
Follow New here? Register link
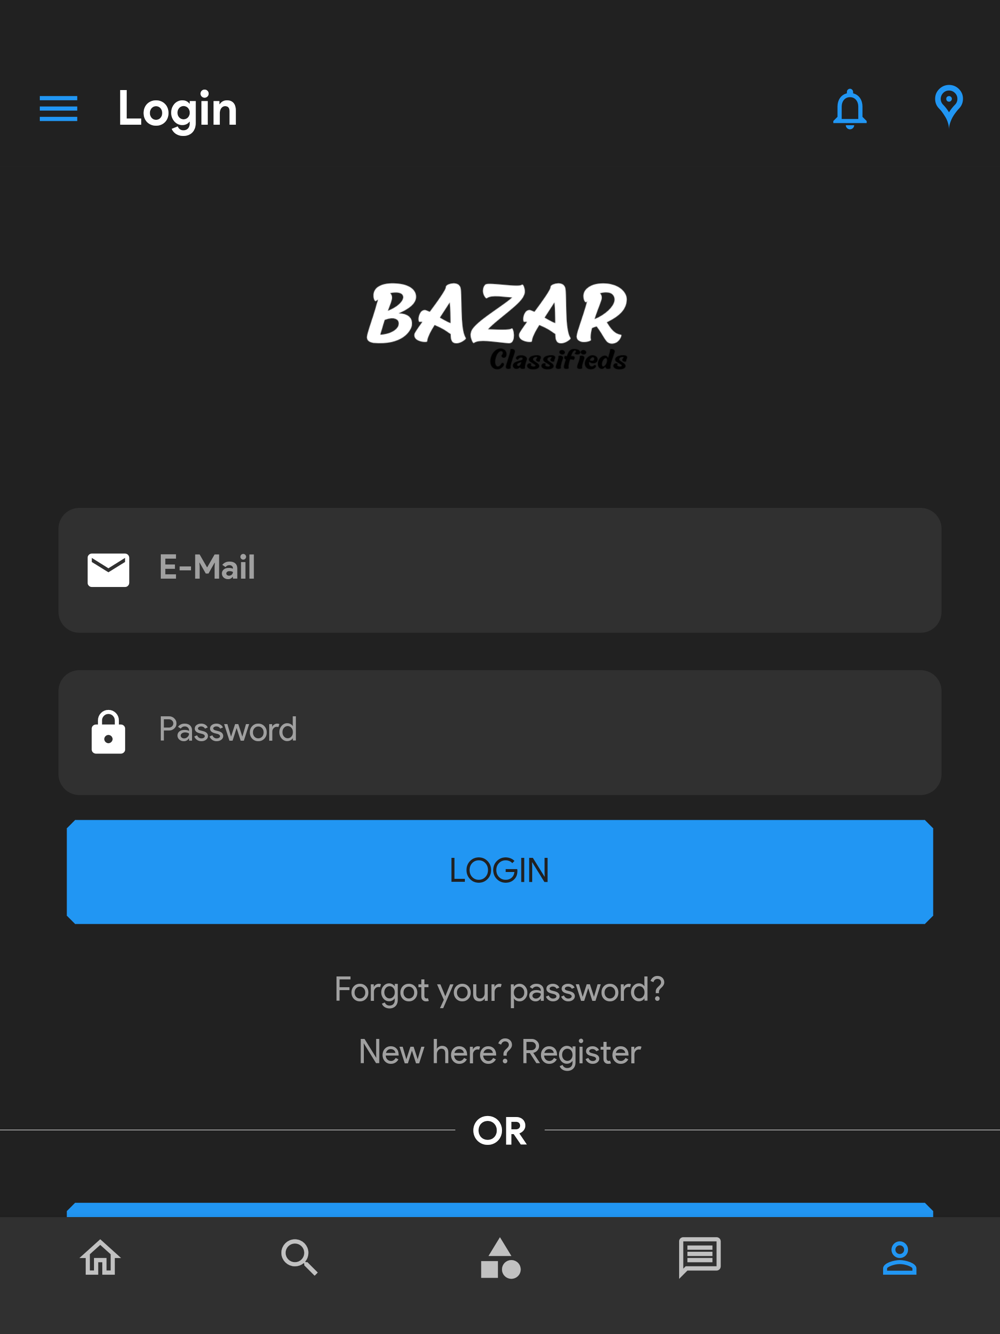(x=500, y=1052)
